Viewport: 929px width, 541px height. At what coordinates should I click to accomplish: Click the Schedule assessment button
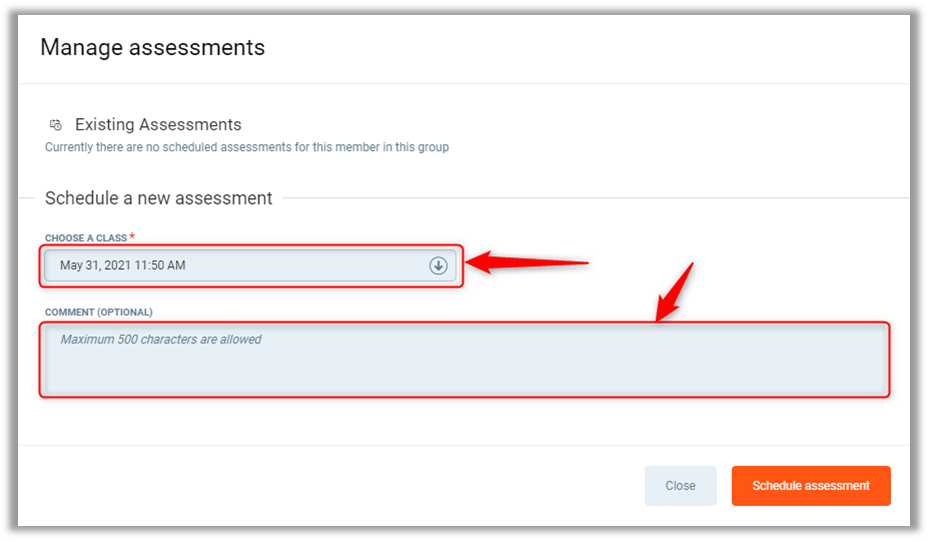[811, 486]
